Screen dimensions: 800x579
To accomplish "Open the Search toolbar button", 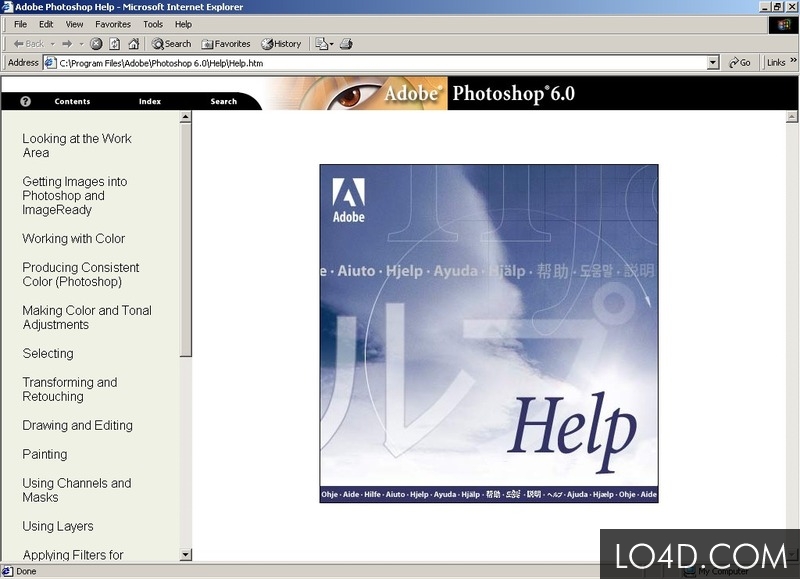I will (x=171, y=44).
